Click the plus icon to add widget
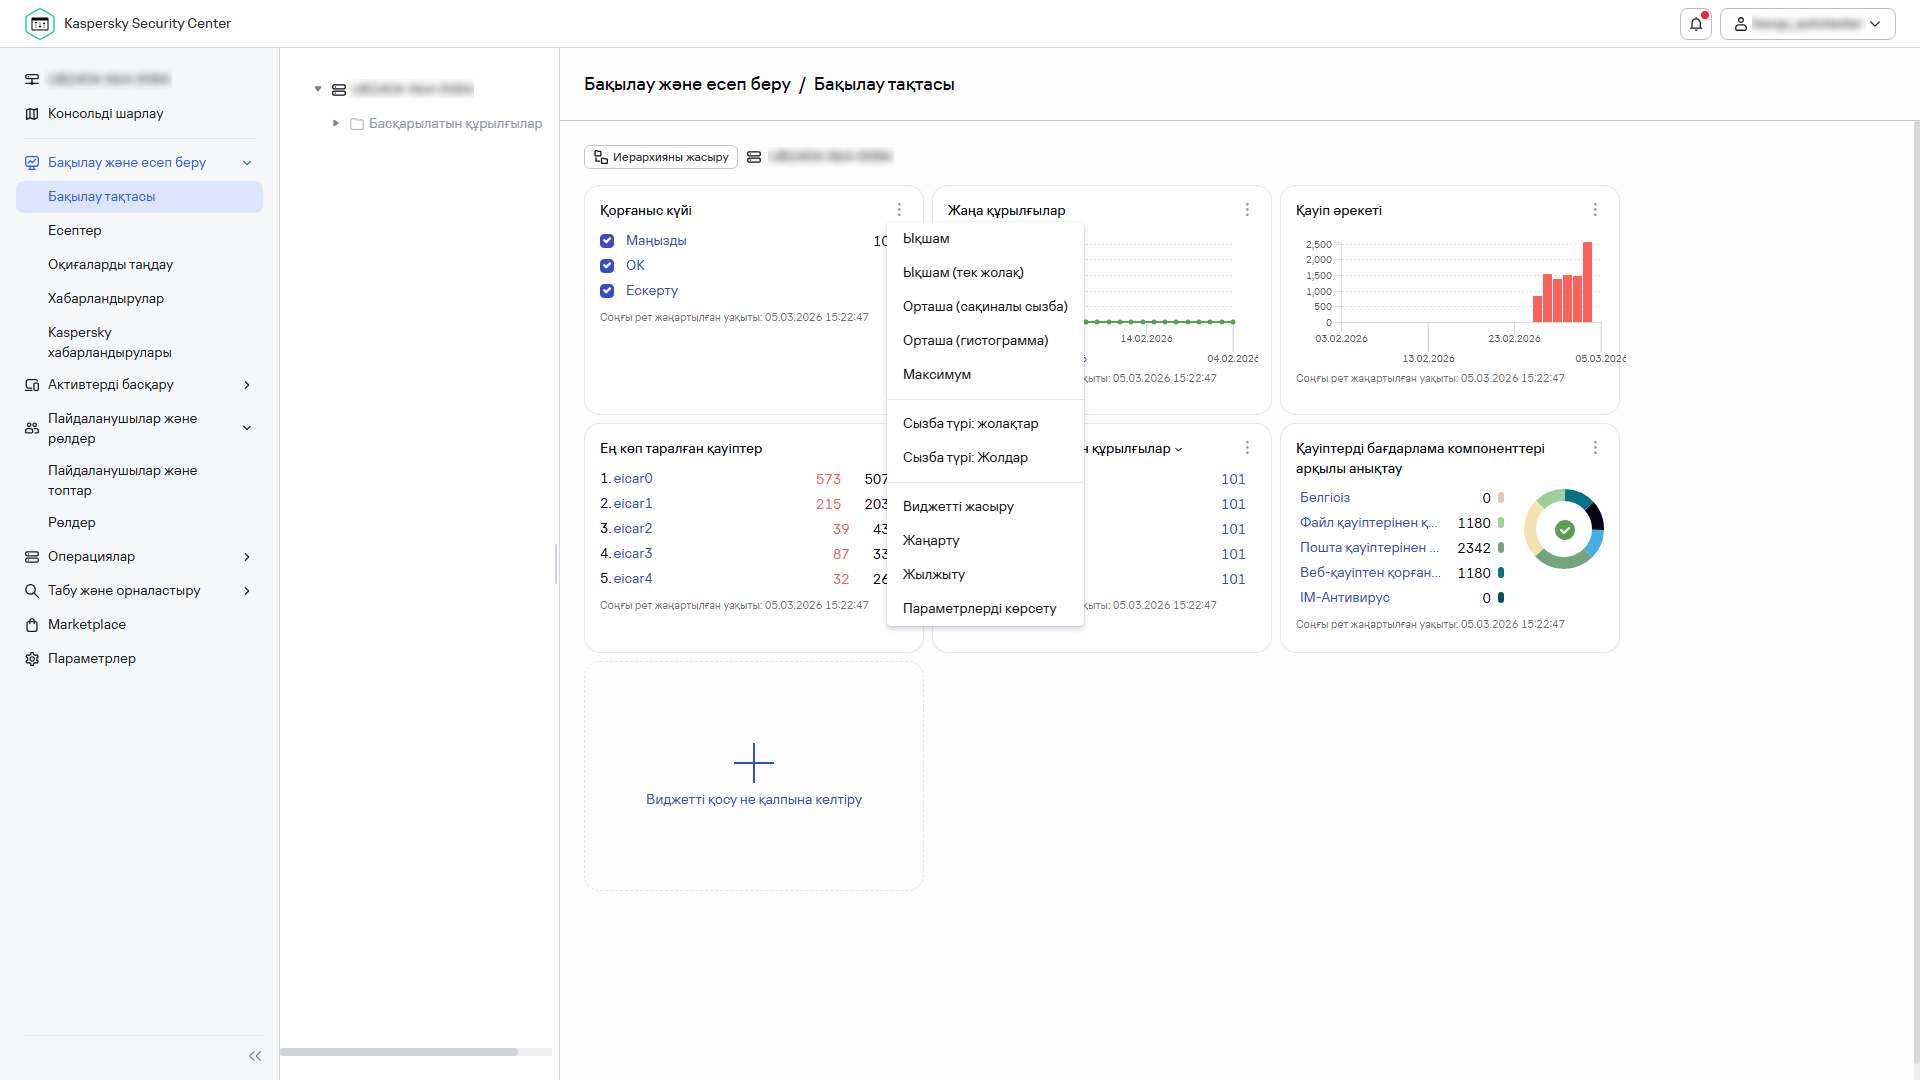Screen dimensions: 1920x1080 (753, 763)
